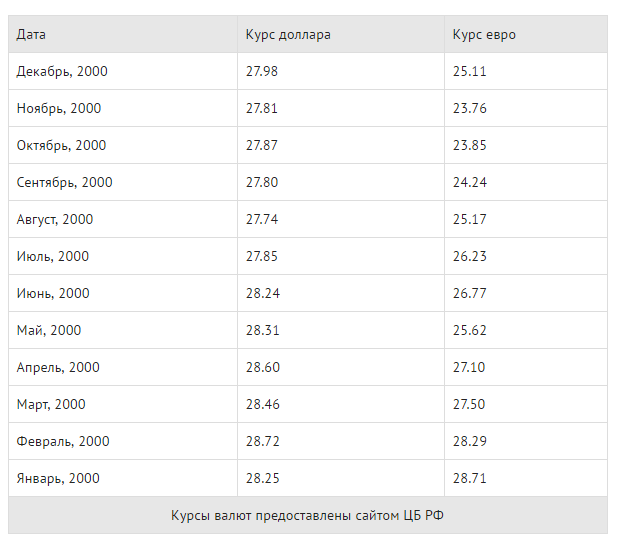Click euro rate 25.17 for August

pyautogui.click(x=469, y=220)
